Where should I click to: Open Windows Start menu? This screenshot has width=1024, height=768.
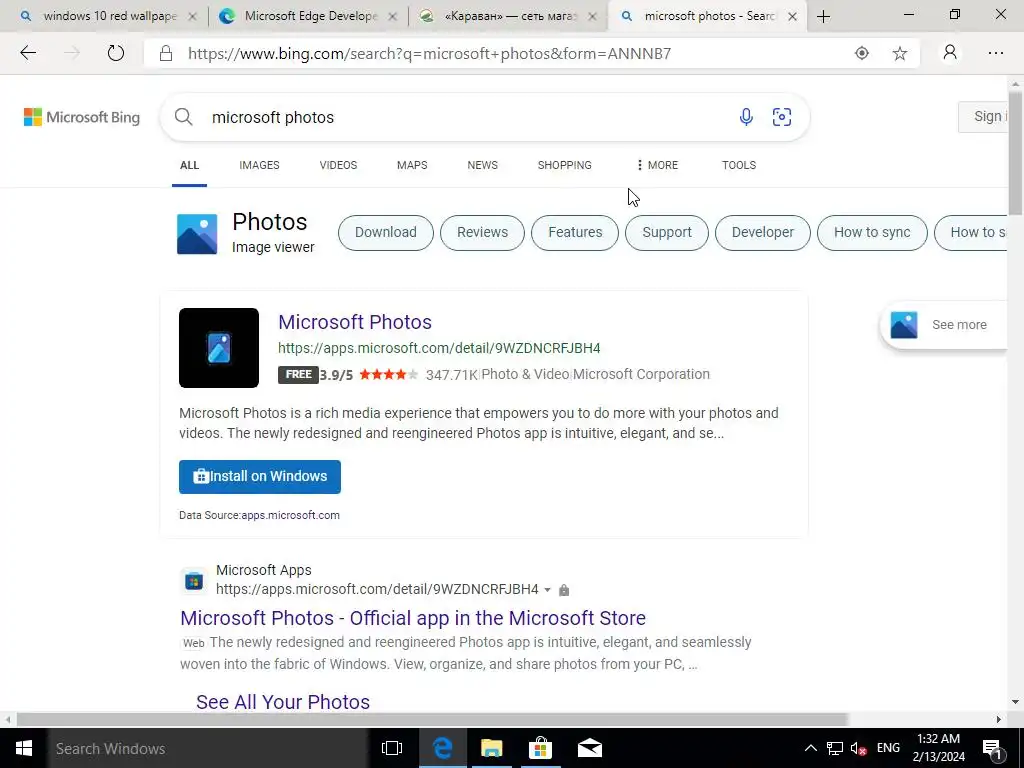click(x=24, y=748)
